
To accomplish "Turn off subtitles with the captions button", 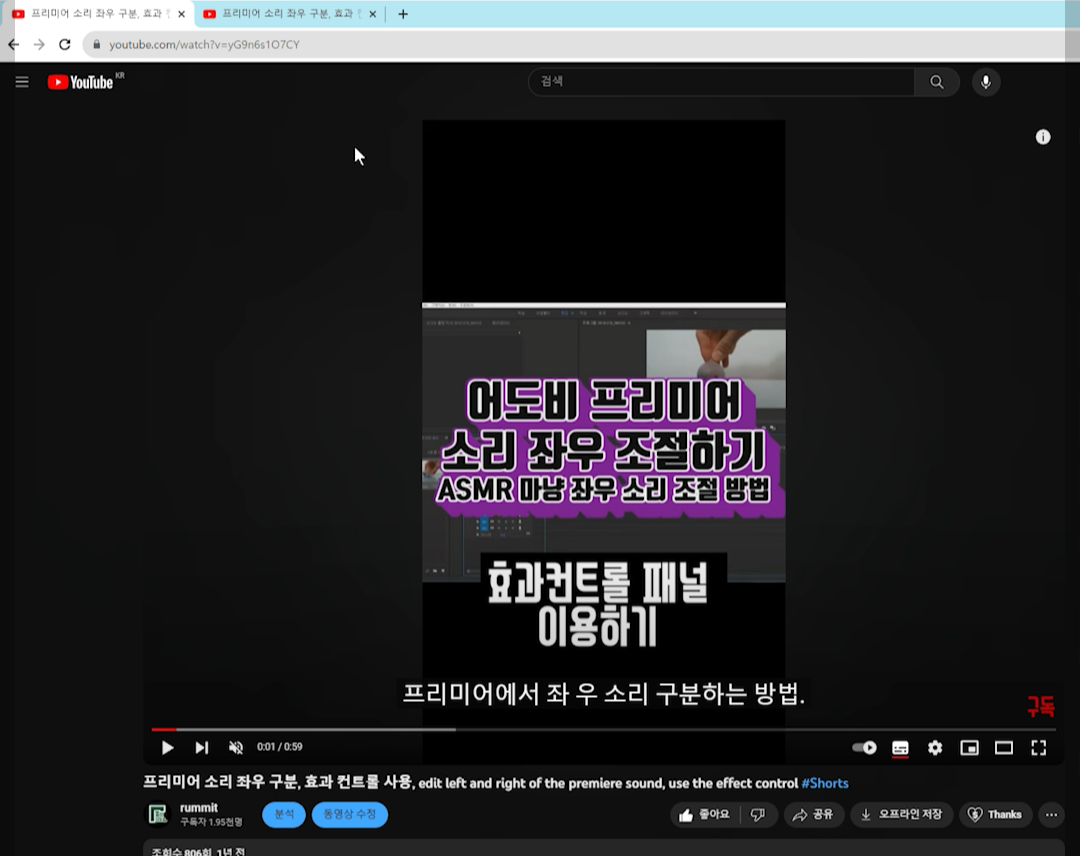I will 900,748.
